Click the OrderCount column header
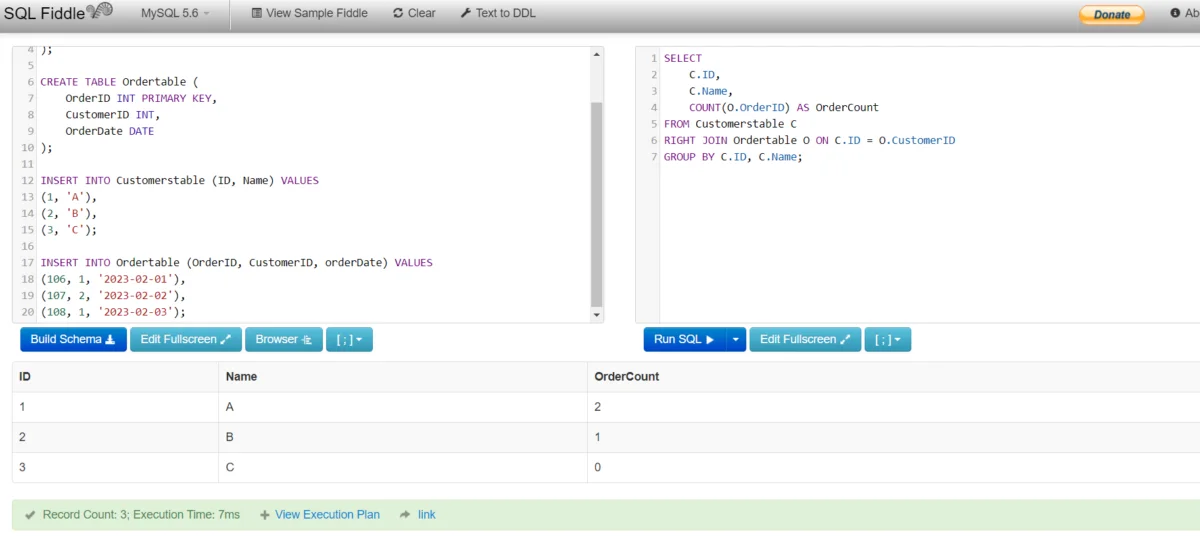The image size is (1200, 537). tap(626, 377)
